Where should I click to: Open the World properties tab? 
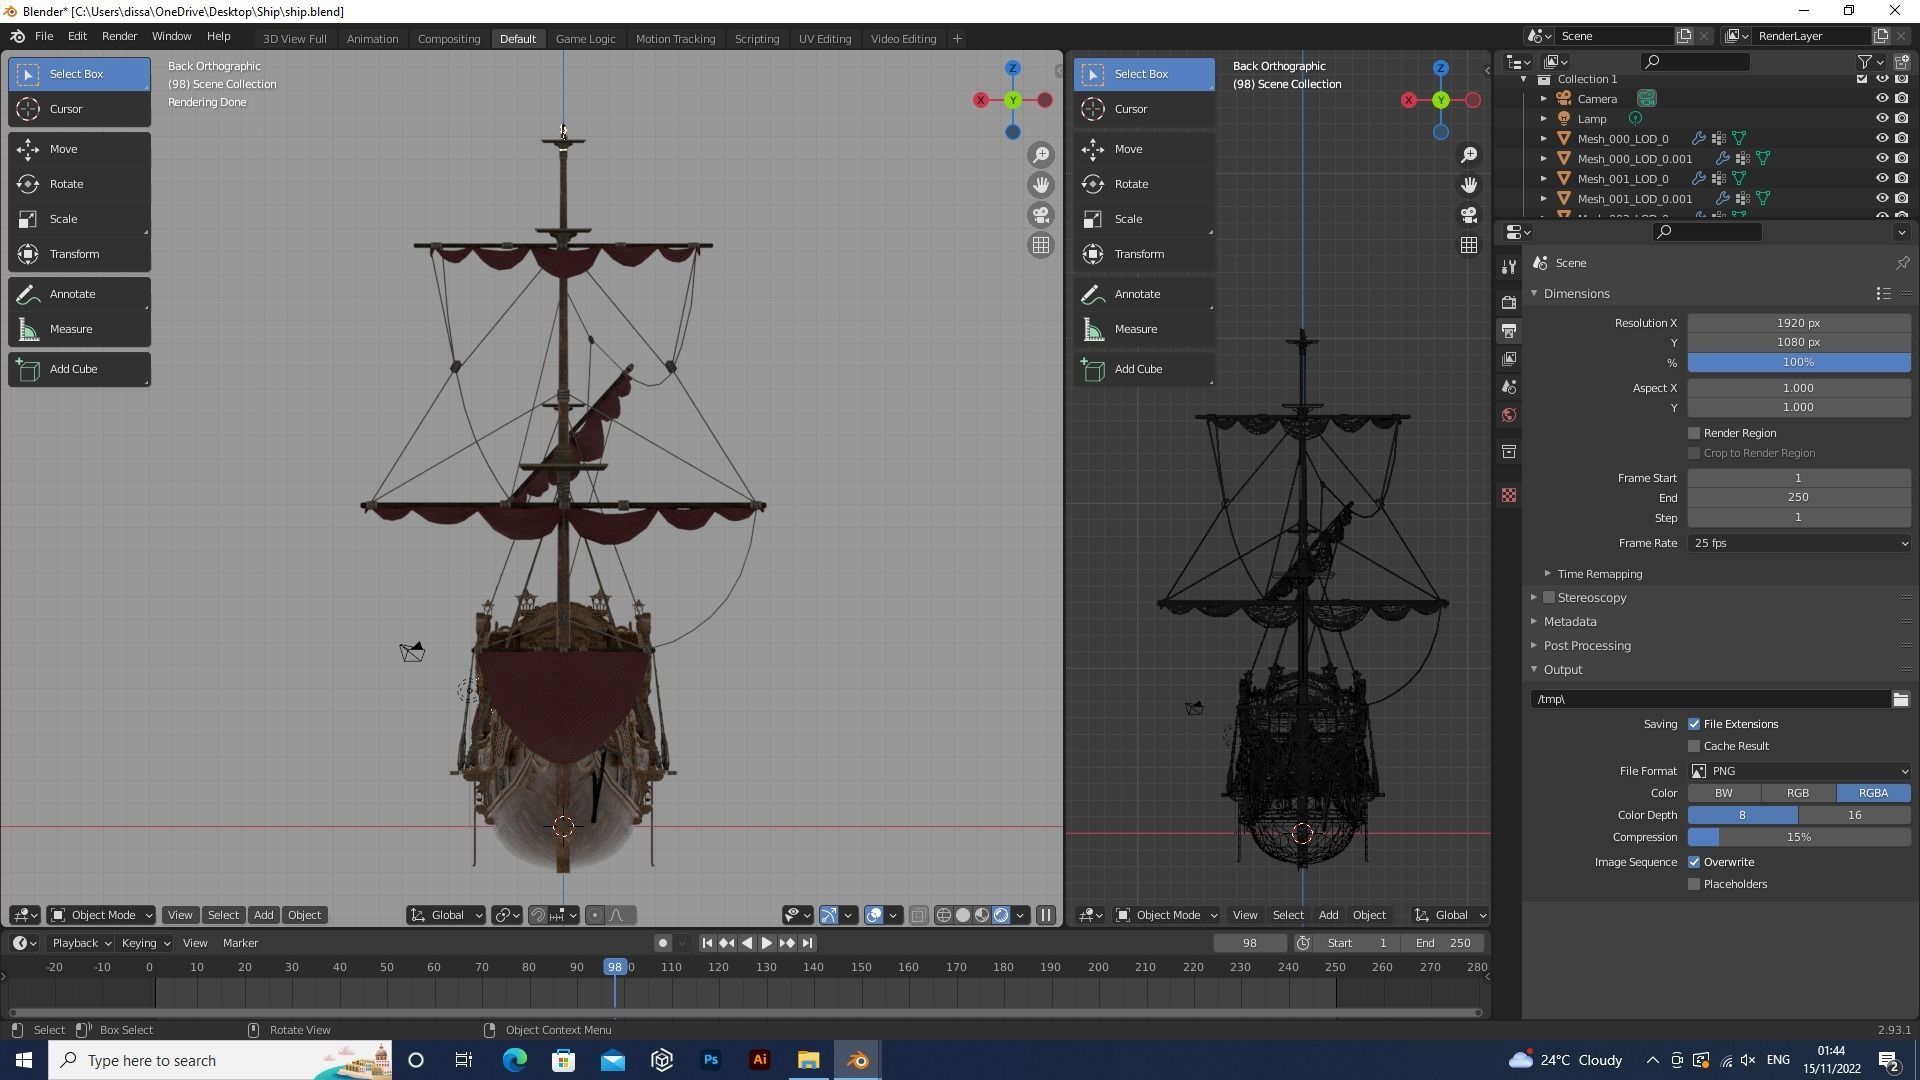pyautogui.click(x=1509, y=415)
